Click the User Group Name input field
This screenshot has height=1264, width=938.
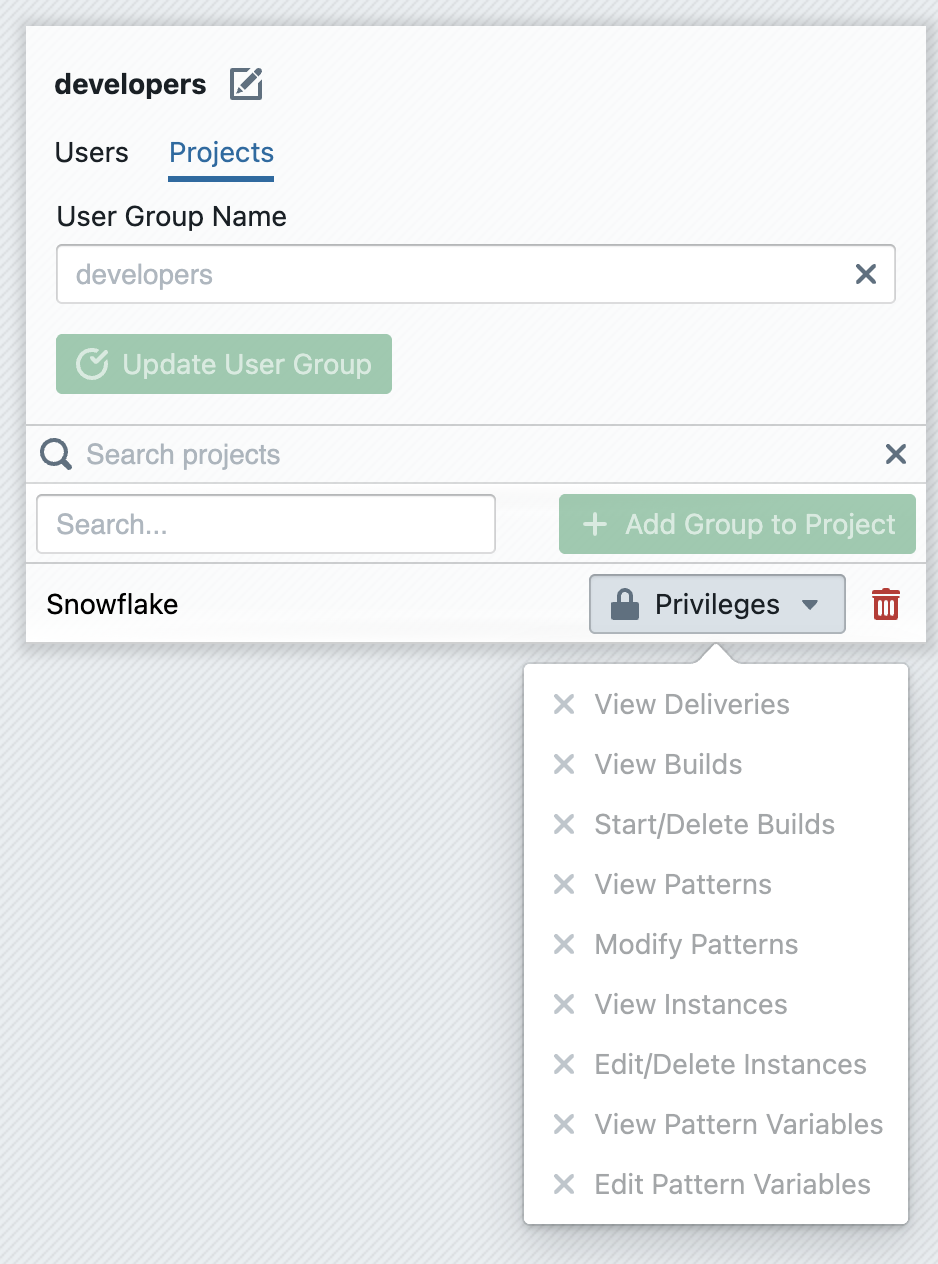[450, 275]
